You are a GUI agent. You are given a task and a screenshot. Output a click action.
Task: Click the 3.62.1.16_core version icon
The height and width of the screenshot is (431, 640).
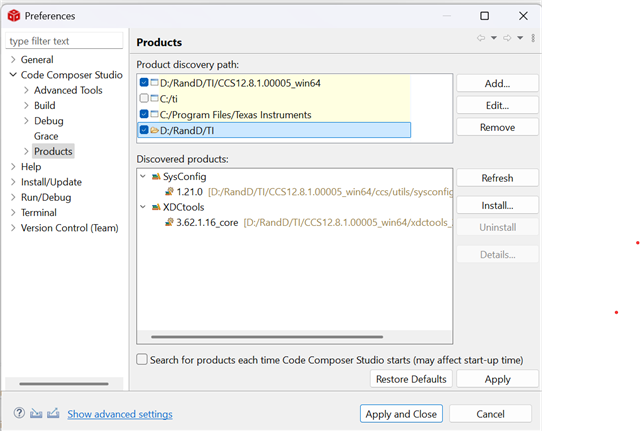pos(169,222)
